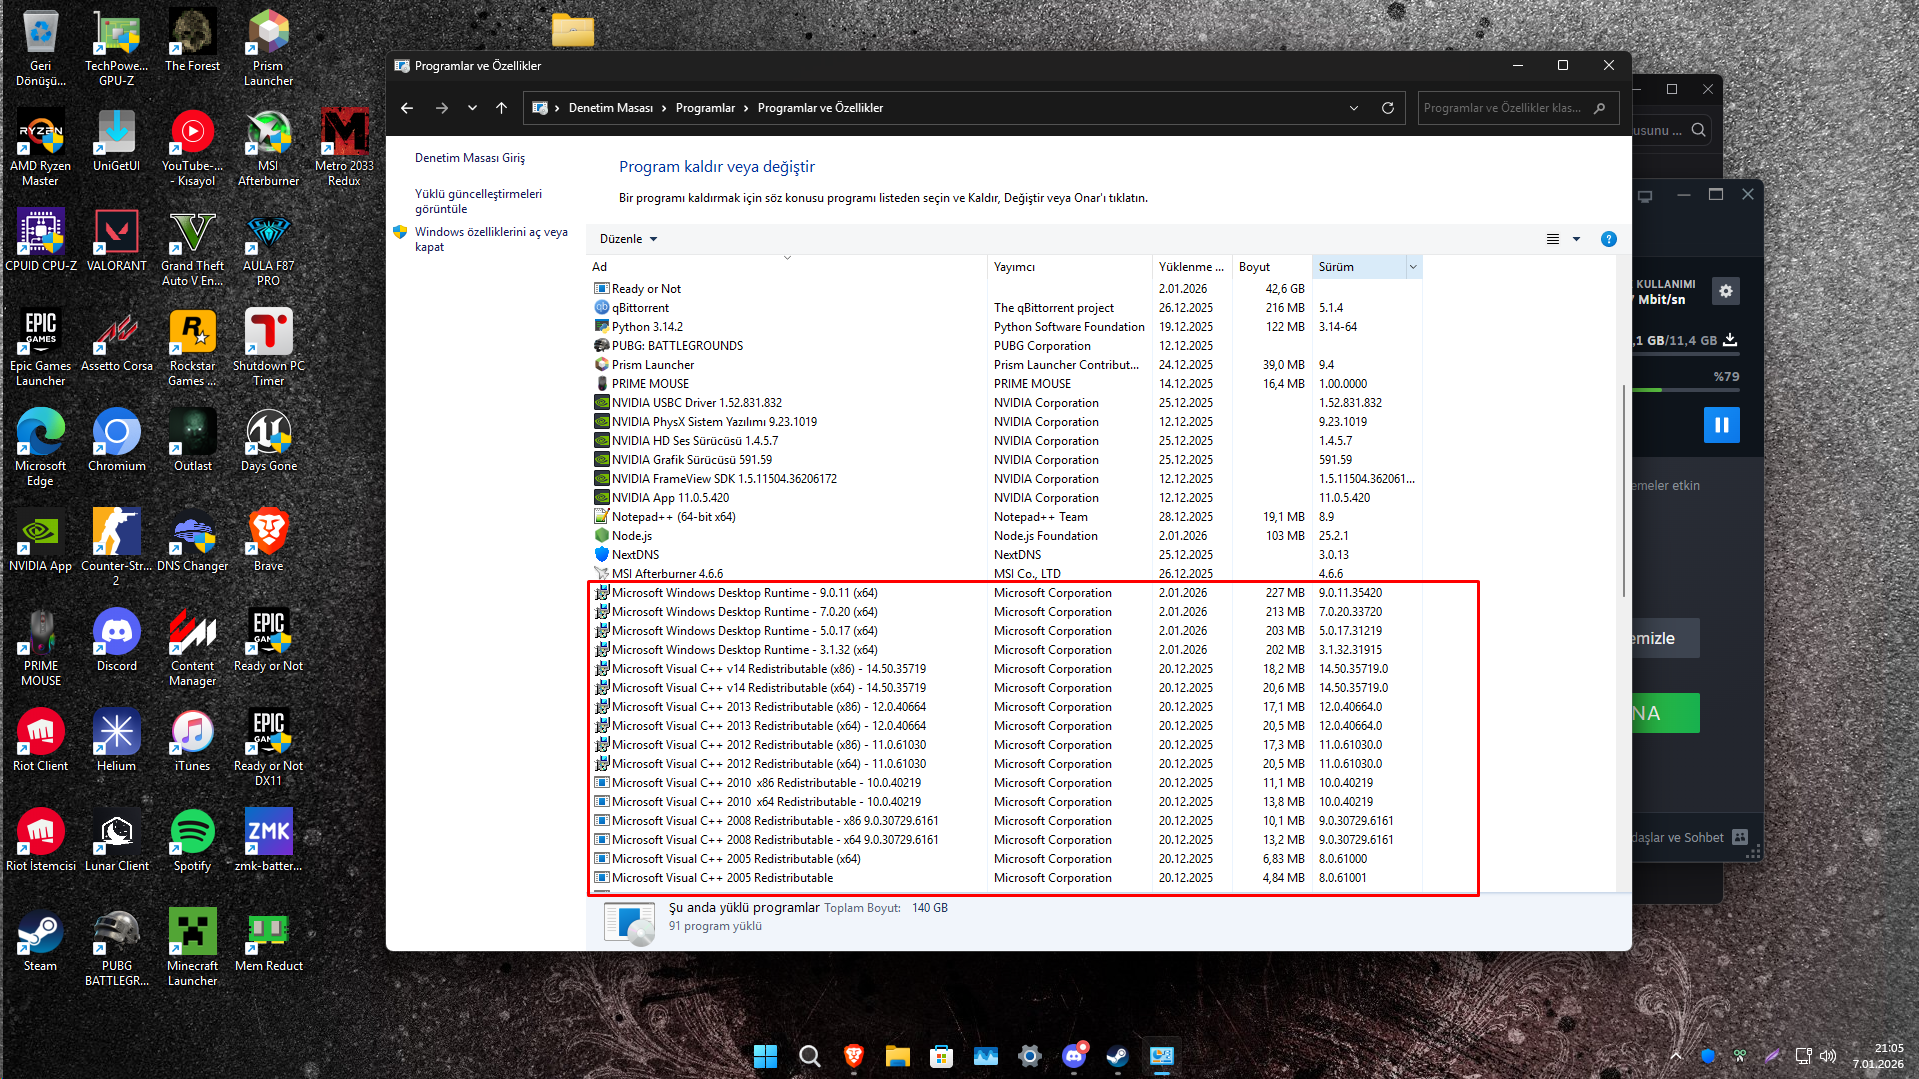Open Arkadaşlar ve Sohbet in Steam window
This screenshot has height=1079, width=1919.
[1690, 837]
